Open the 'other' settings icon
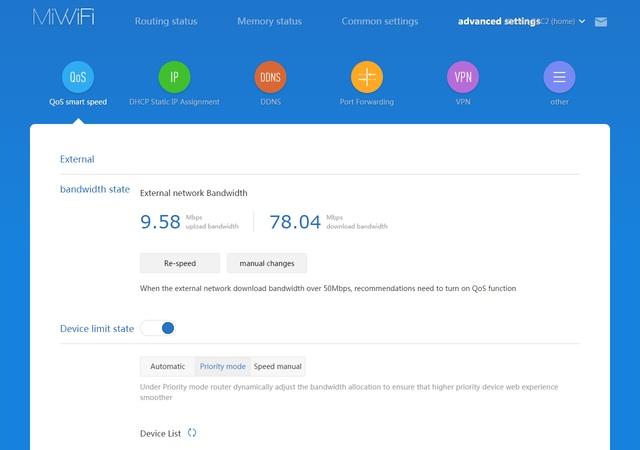 click(x=559, y=77)
